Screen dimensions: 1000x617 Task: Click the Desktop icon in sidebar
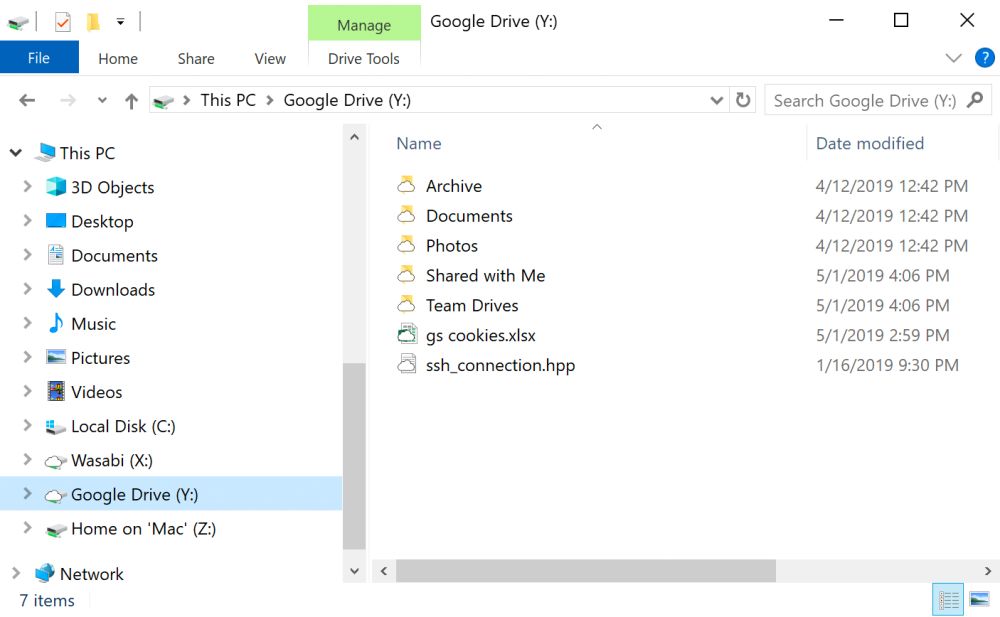click(56, 221)
